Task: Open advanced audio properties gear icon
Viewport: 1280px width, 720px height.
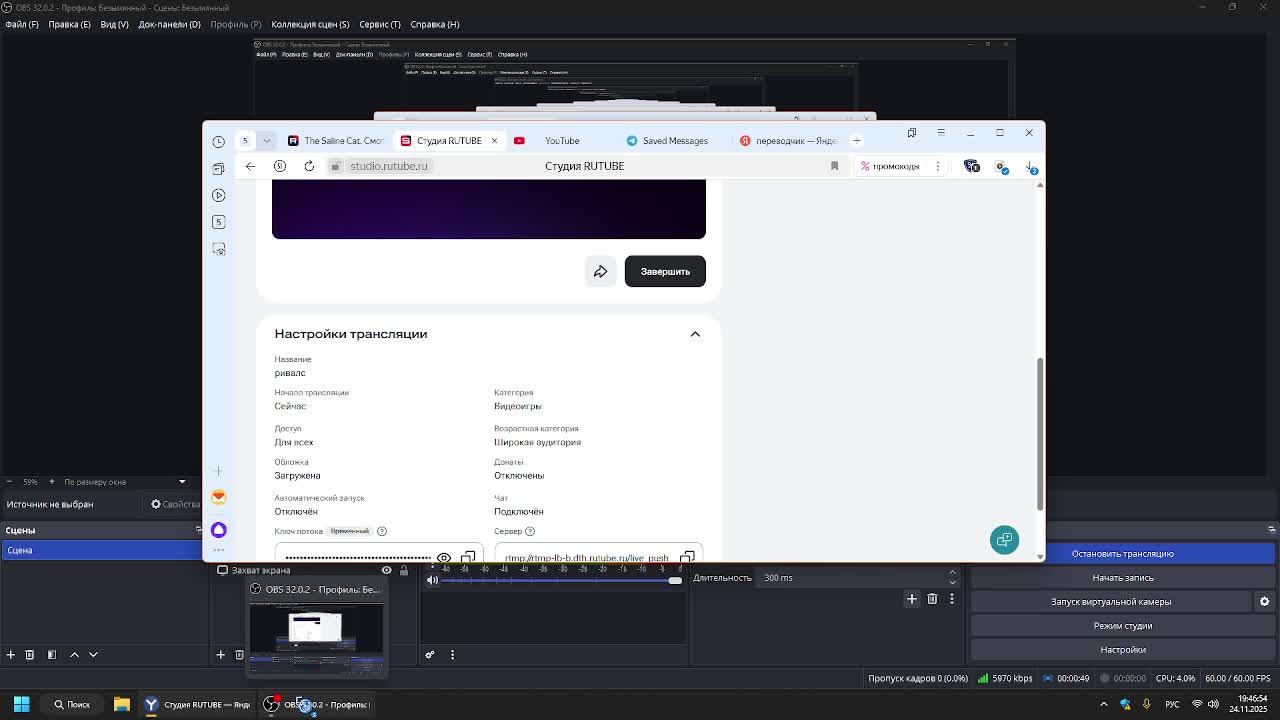Action: [430, 655]
